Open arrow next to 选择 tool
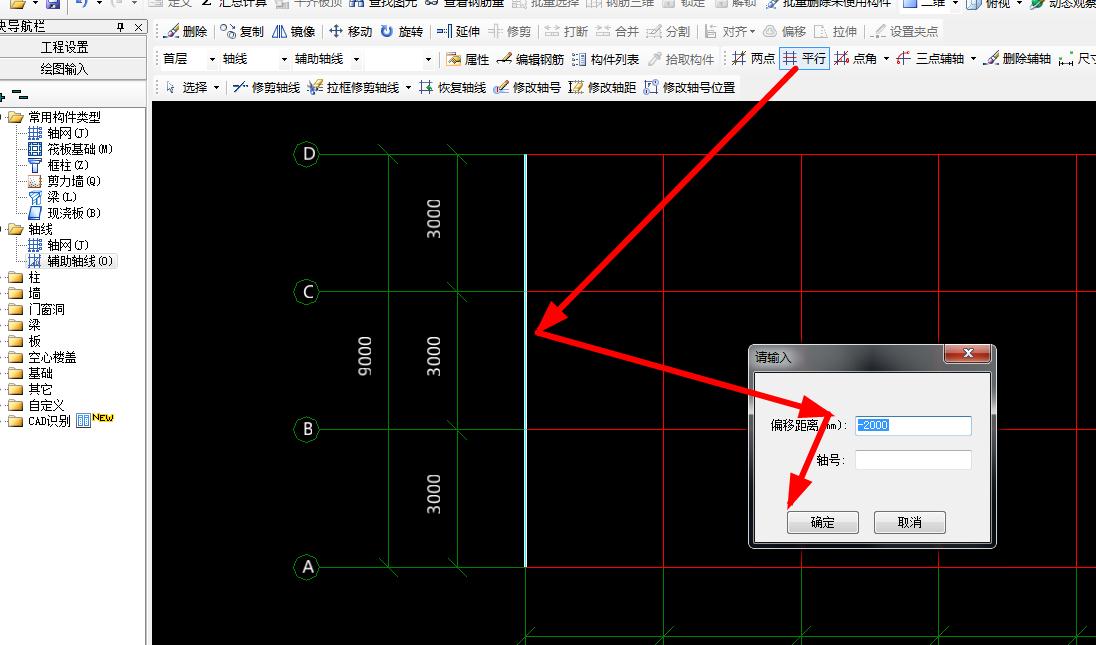The height and width of the screenshot is (645, 1096). tap(217, 87)
